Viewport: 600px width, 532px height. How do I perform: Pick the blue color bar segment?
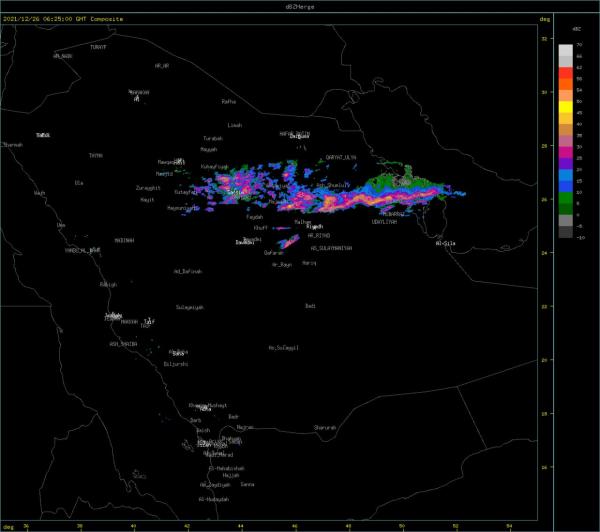click(x=566, y=186)
